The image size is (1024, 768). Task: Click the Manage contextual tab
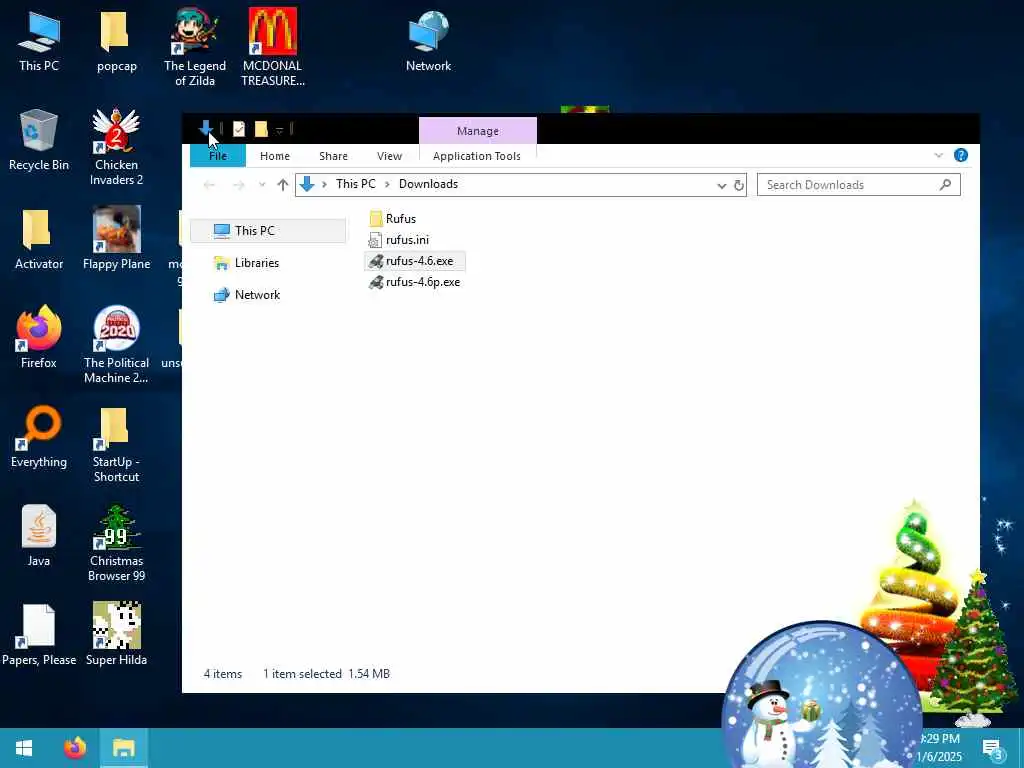(x=477, y=131)
